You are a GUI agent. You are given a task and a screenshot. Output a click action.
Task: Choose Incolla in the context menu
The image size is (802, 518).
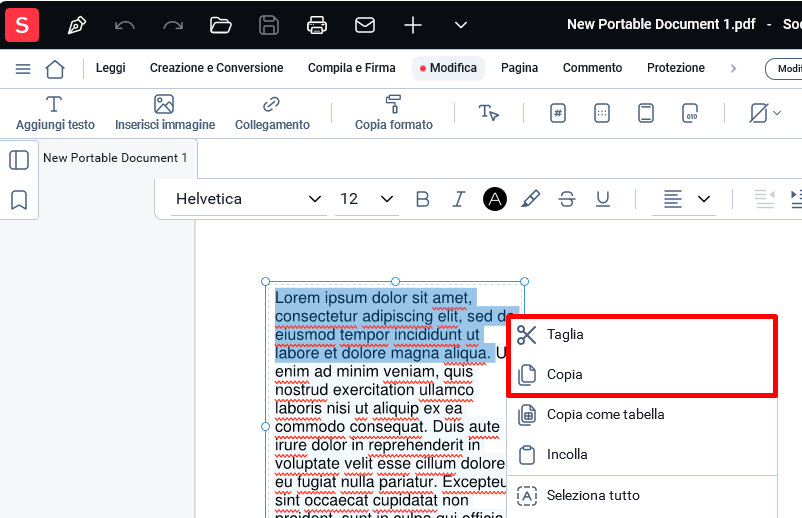642,454
